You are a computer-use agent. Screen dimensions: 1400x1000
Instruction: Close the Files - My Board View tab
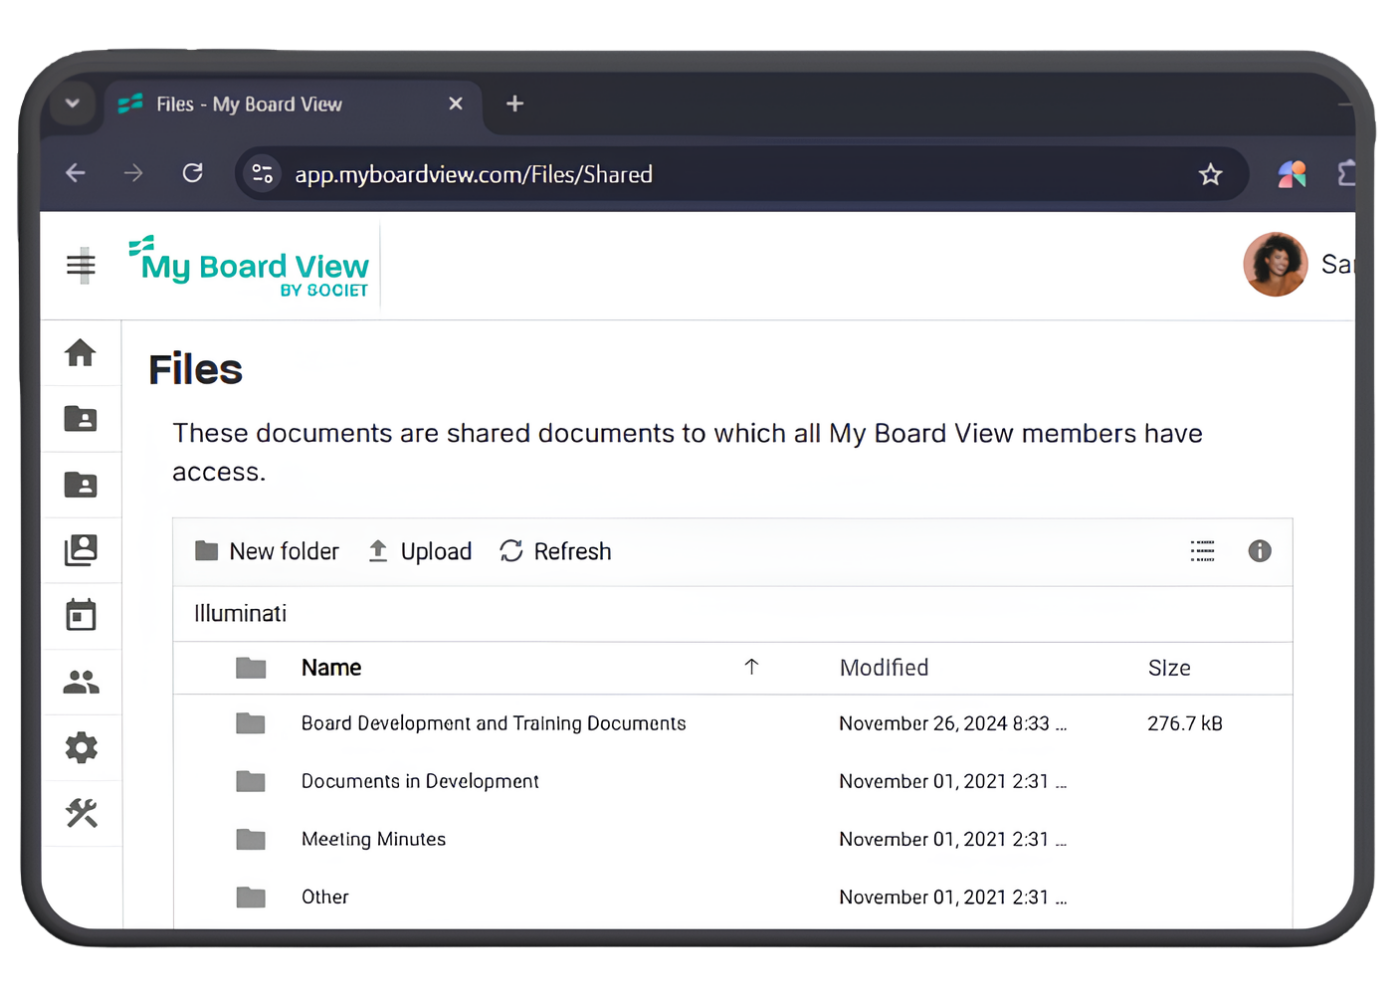click(x=456, y=104)
